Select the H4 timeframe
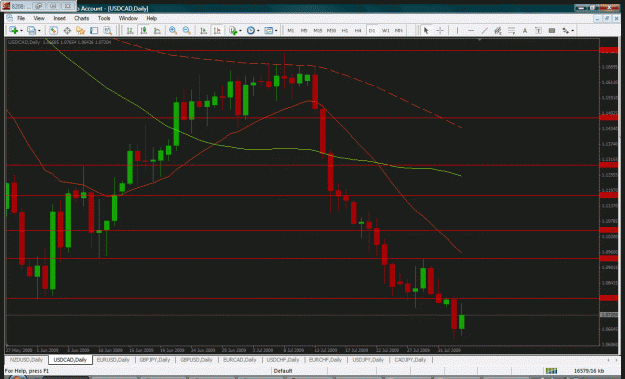This screenshot has width=625, height=379. click(x=358, y=31)
